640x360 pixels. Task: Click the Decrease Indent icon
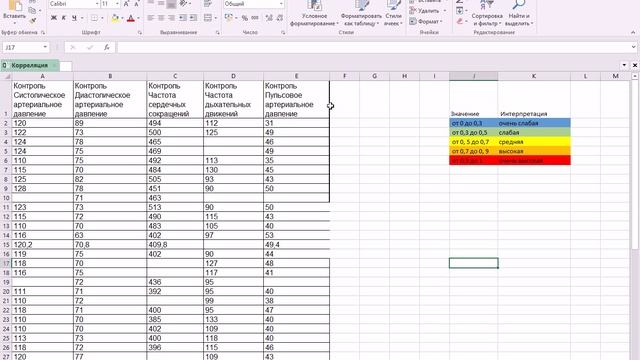click(182, 18)
